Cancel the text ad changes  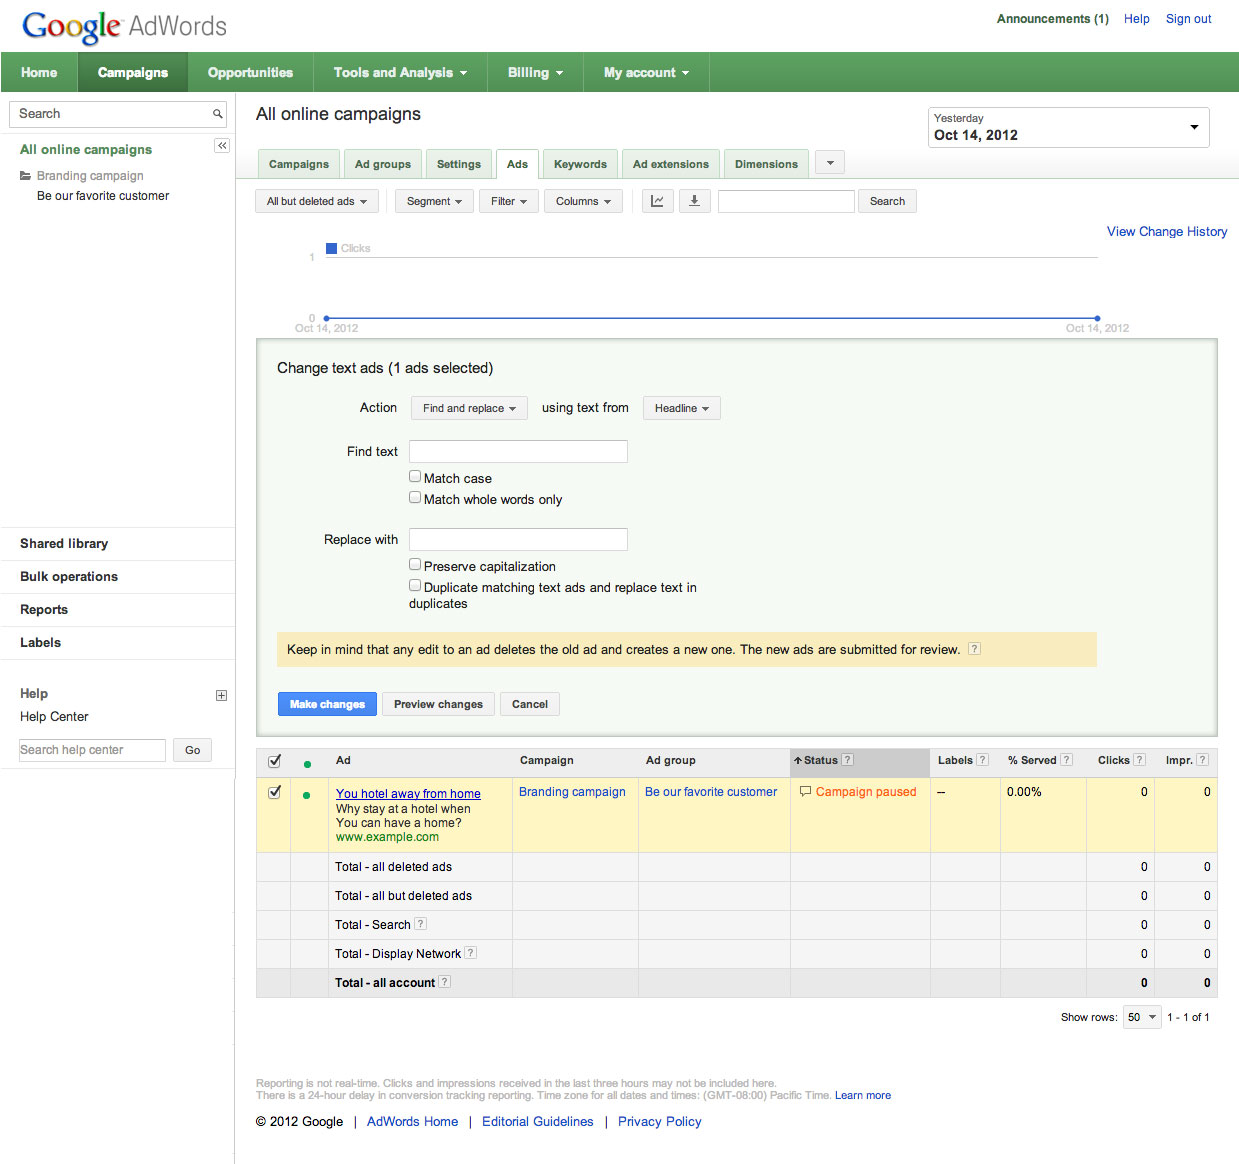530,704
